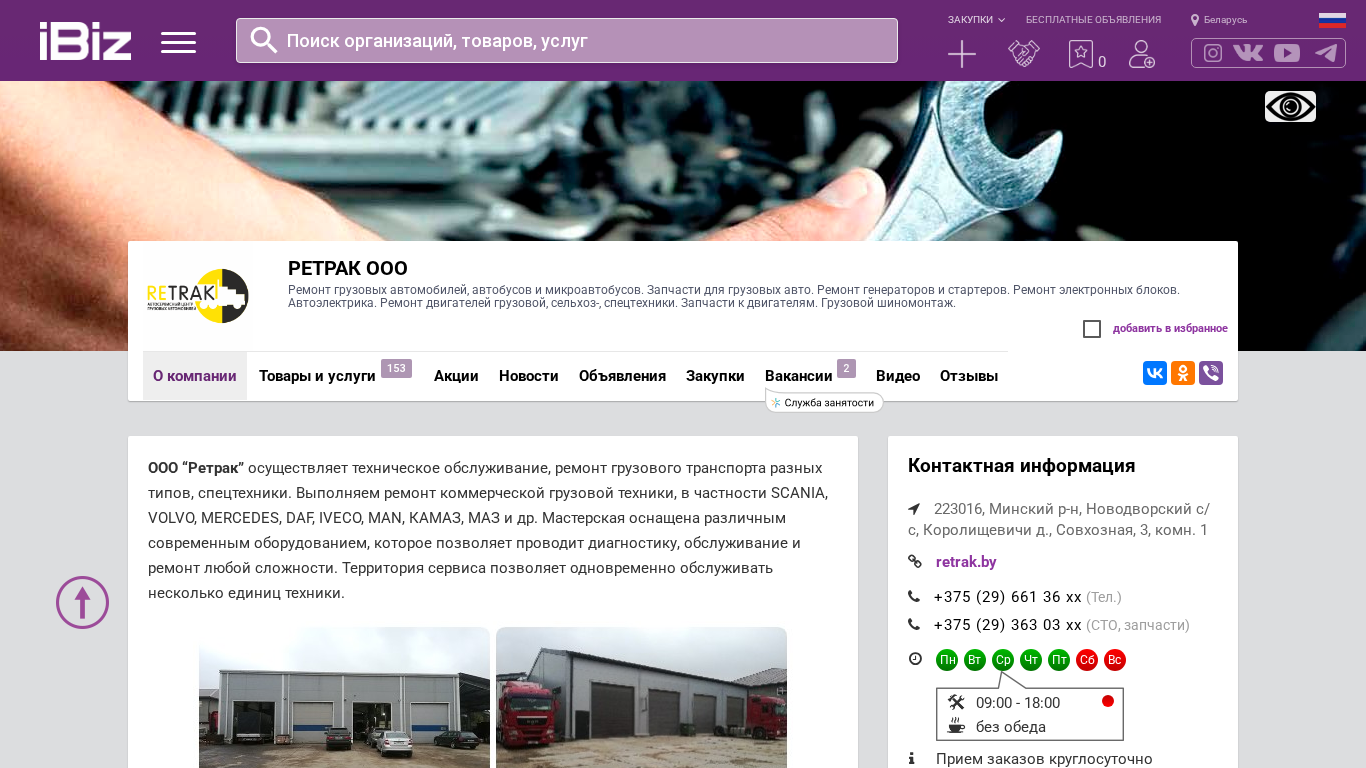This screenshot has height=768, width=1366.
Task: Open the hamburger menu icon
Action: click(178, 42)
